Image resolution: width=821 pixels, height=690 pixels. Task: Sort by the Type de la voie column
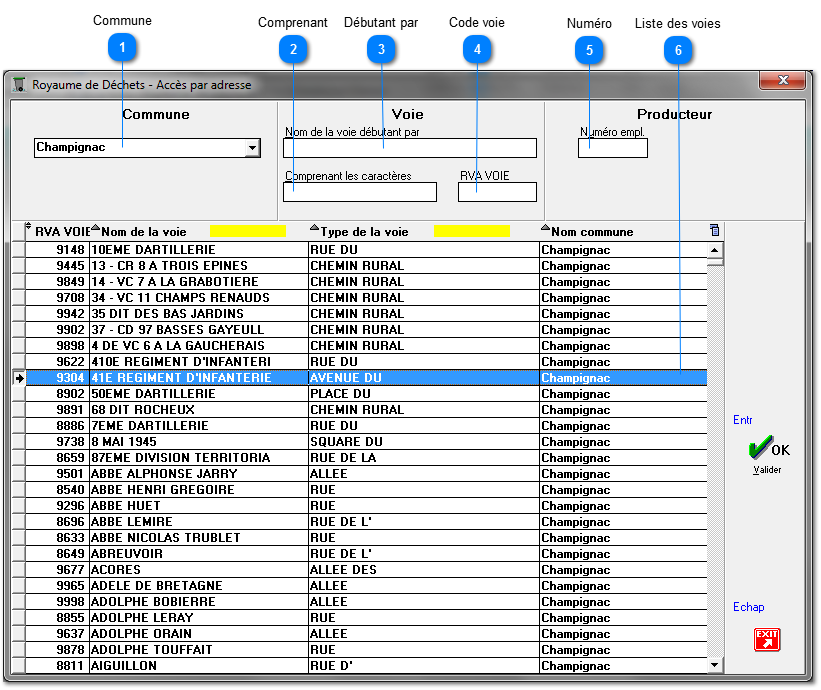pyautogui.click(x=364, y=232)
